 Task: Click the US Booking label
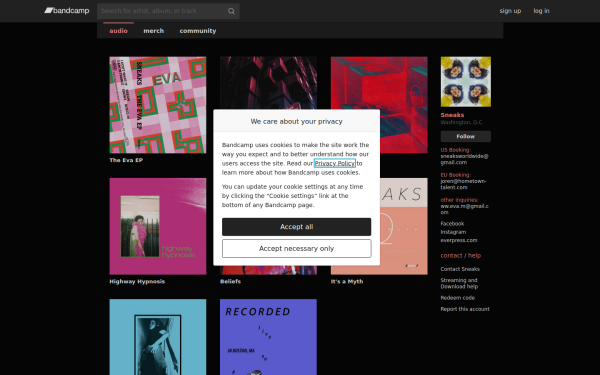(456, 150)
